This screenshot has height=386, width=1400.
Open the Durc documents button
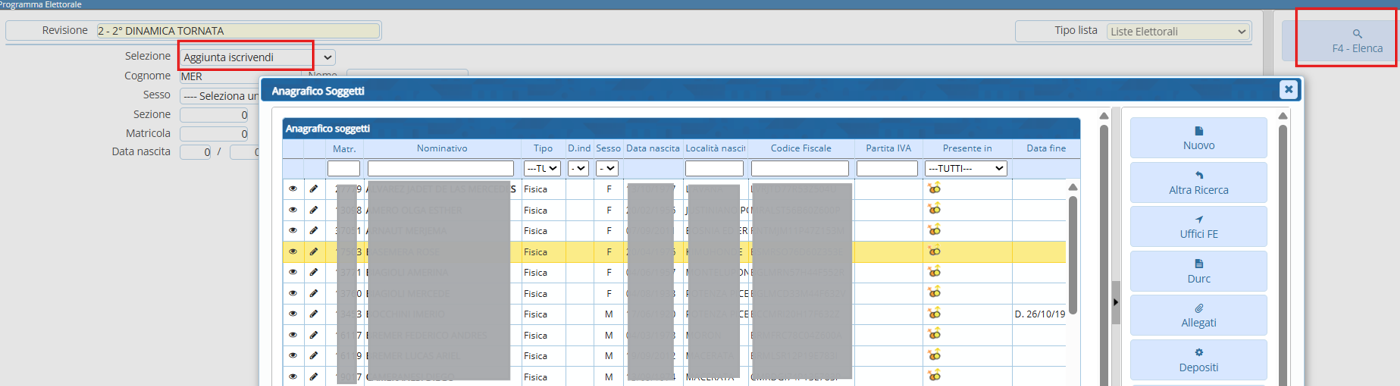coord(1198,271)
